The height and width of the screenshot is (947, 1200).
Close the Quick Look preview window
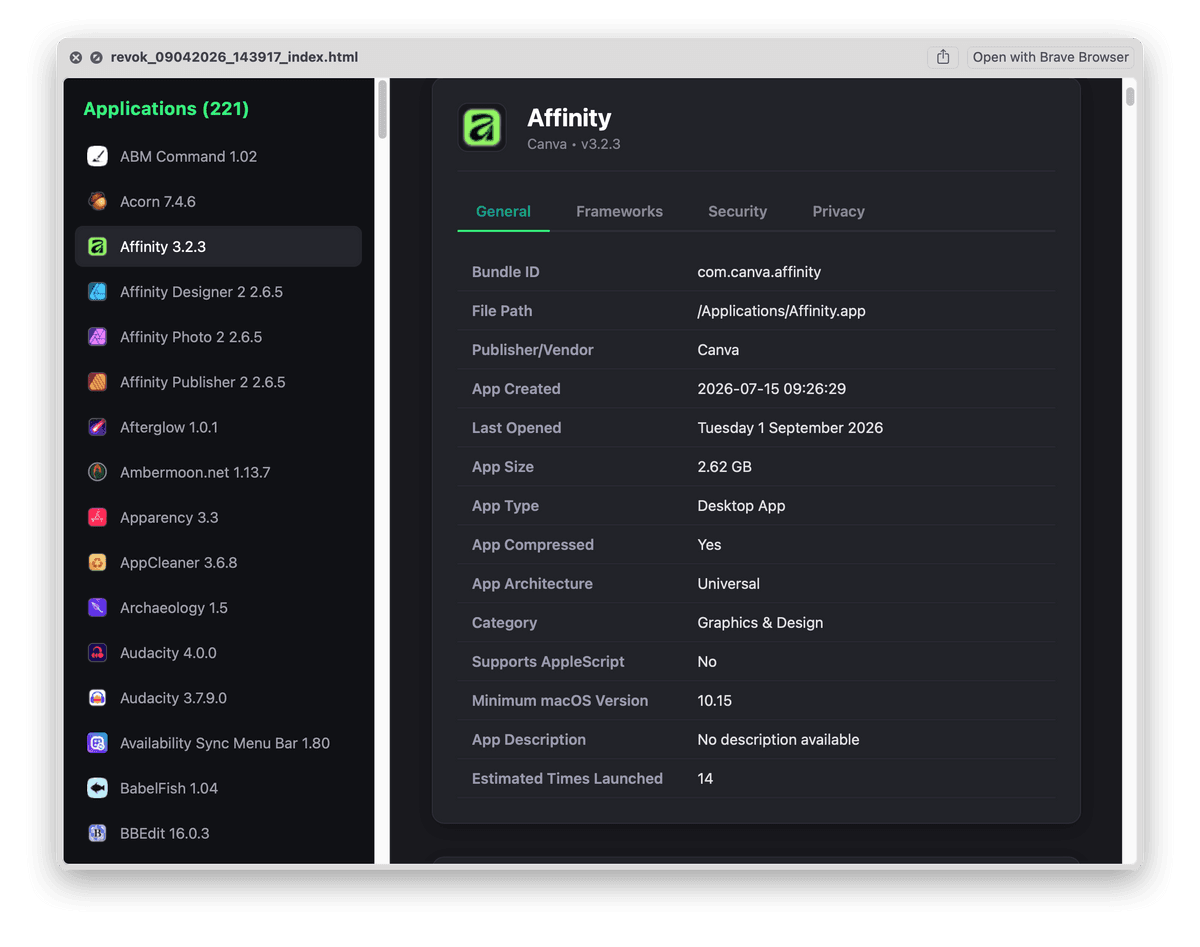tap(76, 58)
